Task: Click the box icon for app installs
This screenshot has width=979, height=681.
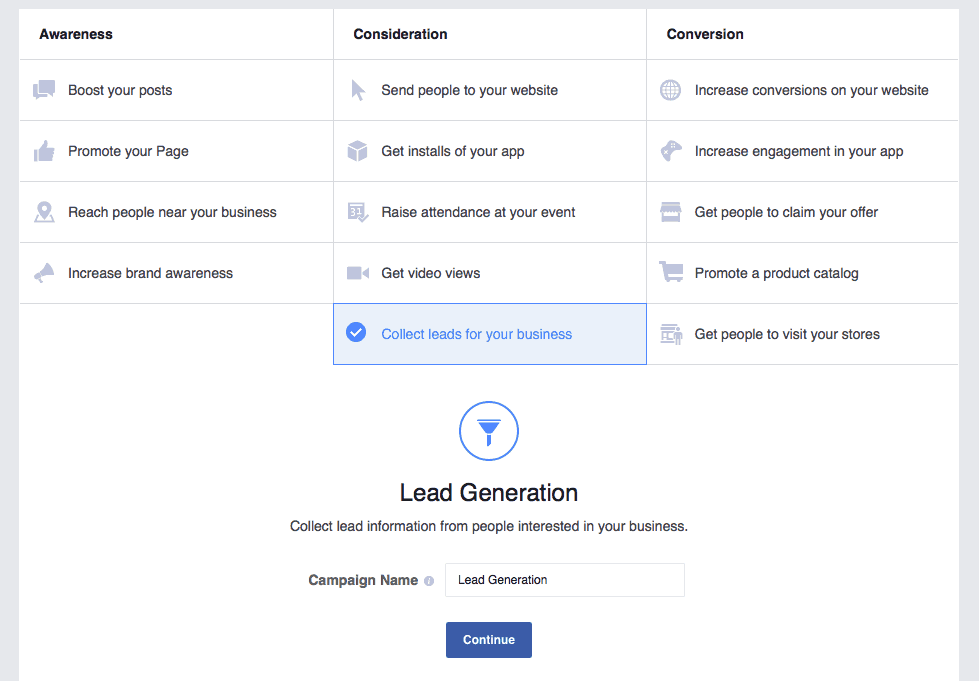Action: 357,151
